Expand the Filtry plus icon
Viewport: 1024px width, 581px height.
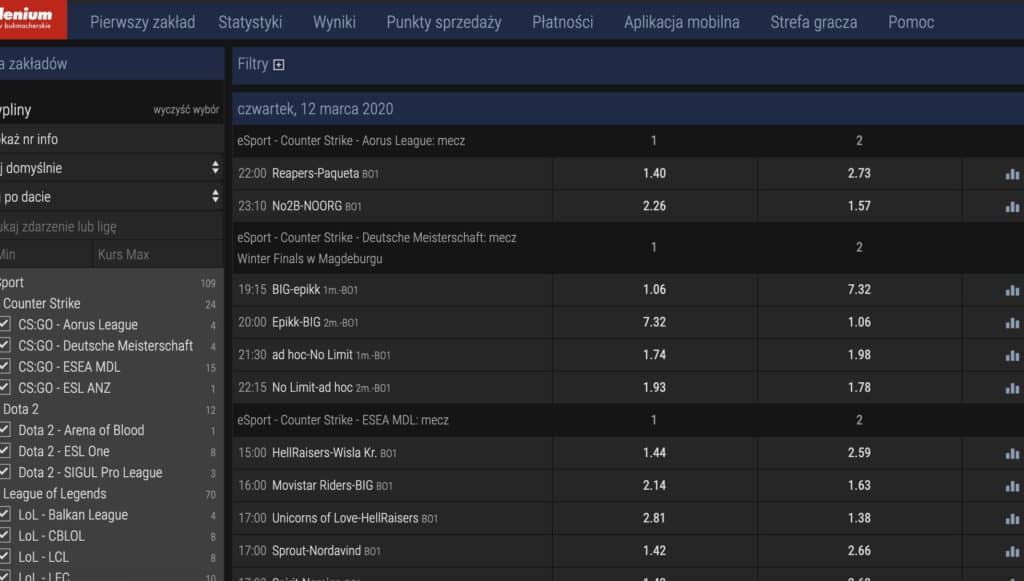pos(278,65)
